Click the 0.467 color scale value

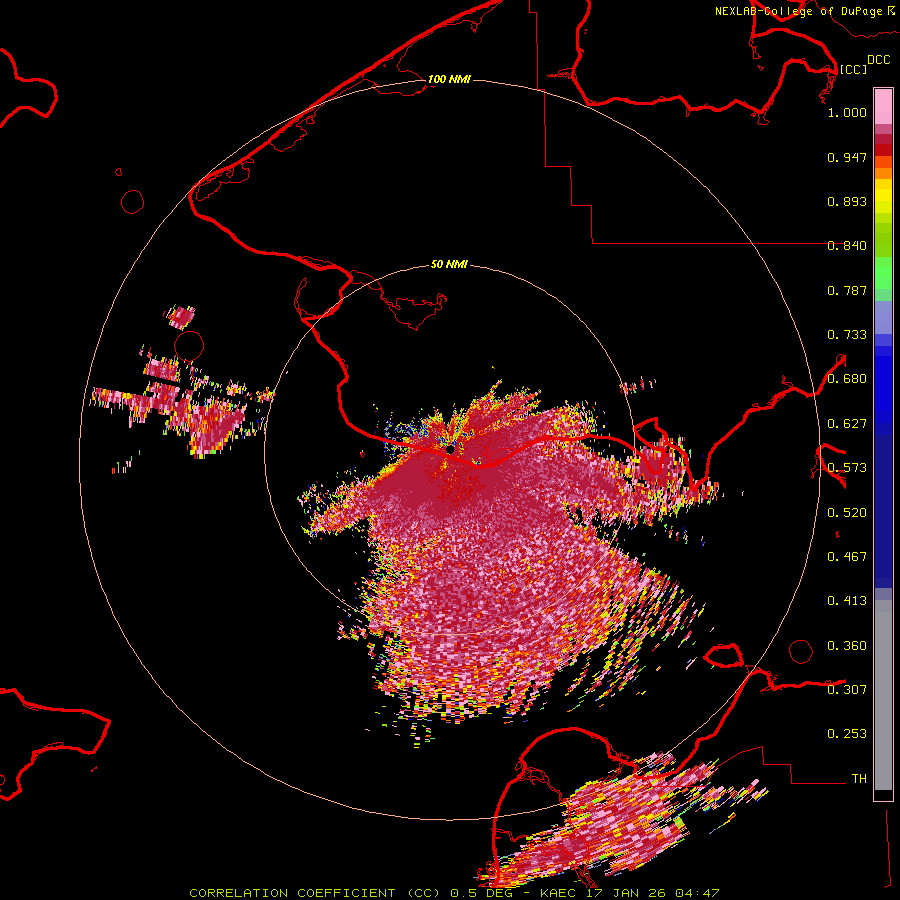pyautogui.click(x=847, y=557)
